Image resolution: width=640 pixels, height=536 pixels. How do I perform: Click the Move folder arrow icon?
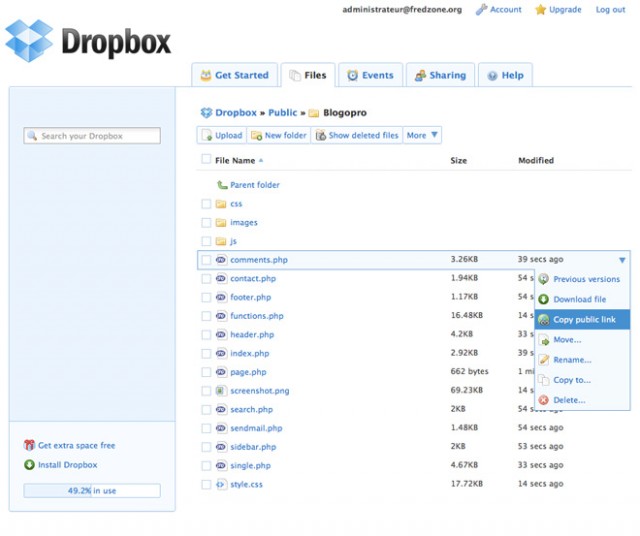point(544,340)
